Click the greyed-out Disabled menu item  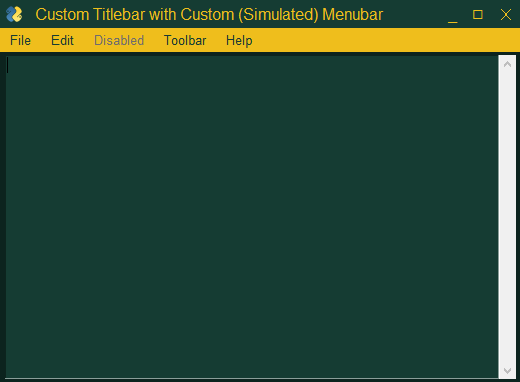pyautogui.click(x=119, y=41)
